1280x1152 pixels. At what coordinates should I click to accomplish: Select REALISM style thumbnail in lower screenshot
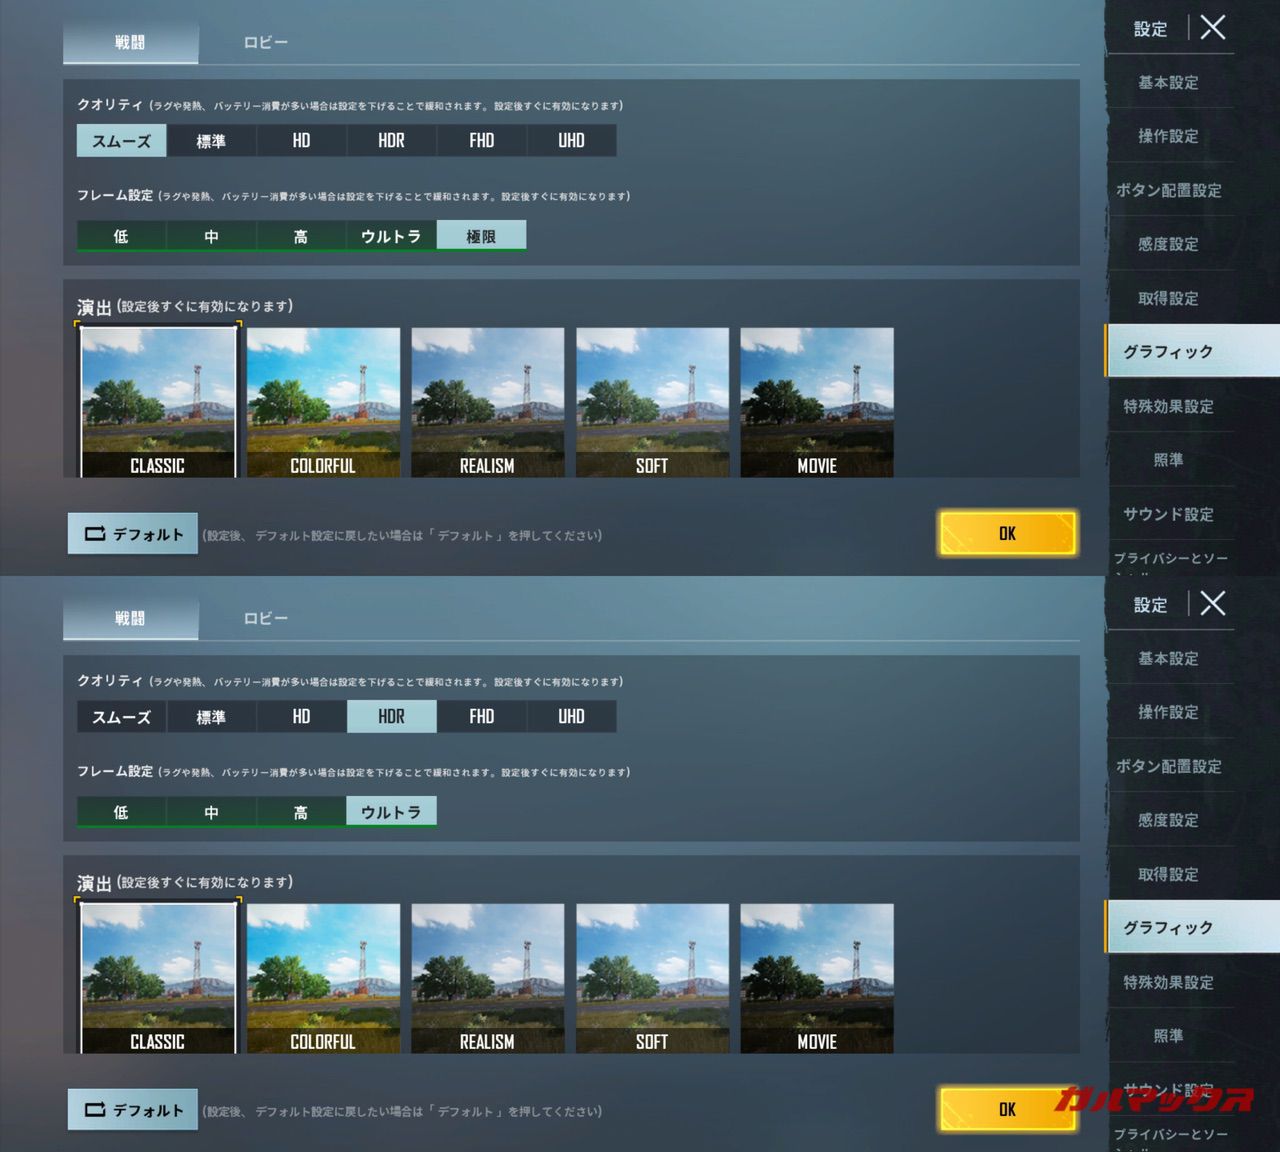(487, 978)
